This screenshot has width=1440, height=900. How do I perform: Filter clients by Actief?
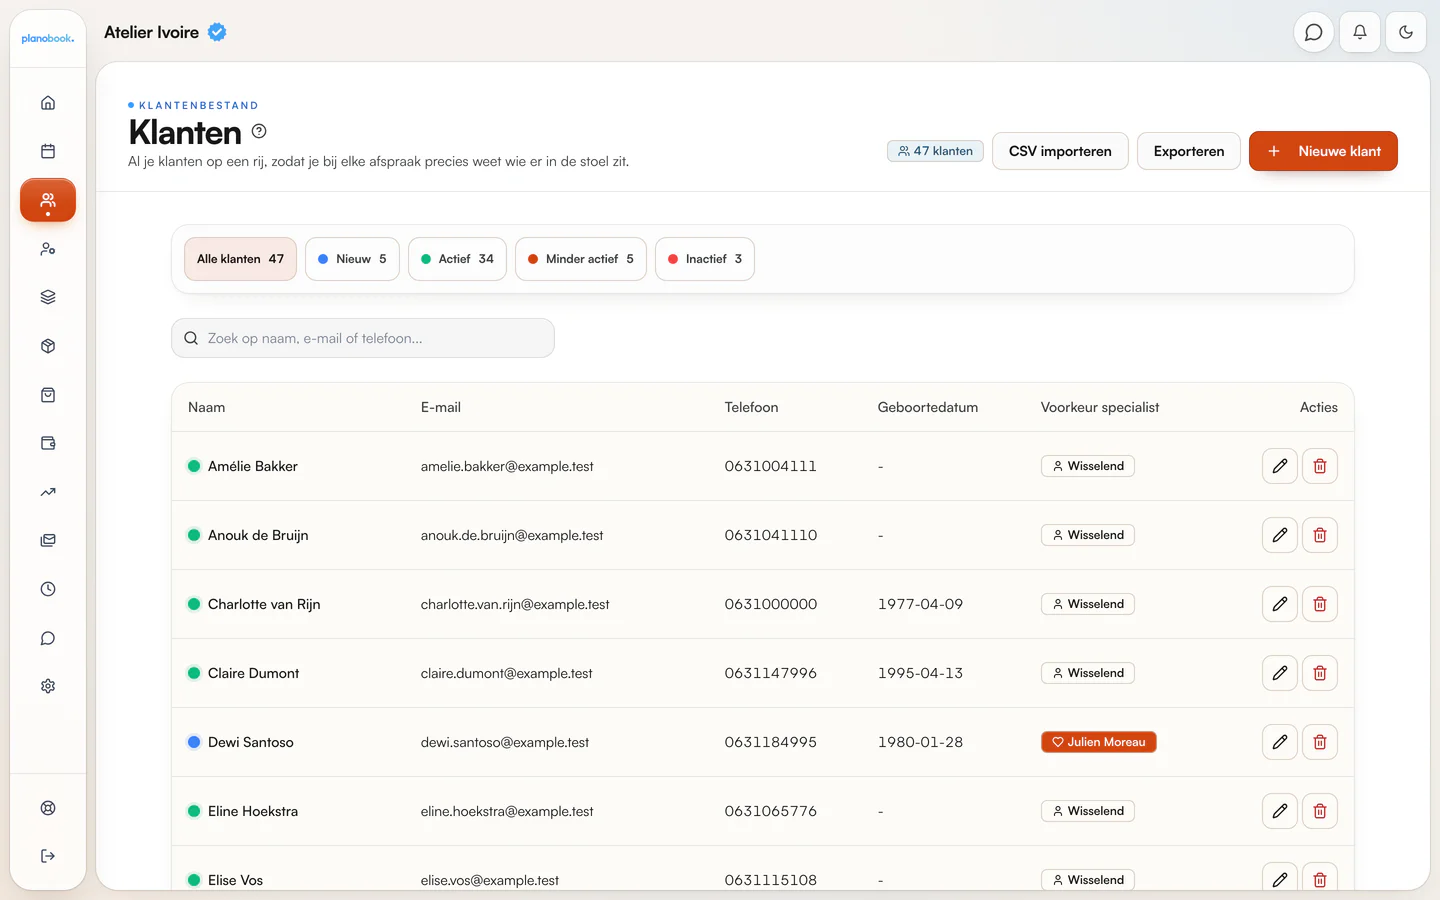[x=457, y=259]
